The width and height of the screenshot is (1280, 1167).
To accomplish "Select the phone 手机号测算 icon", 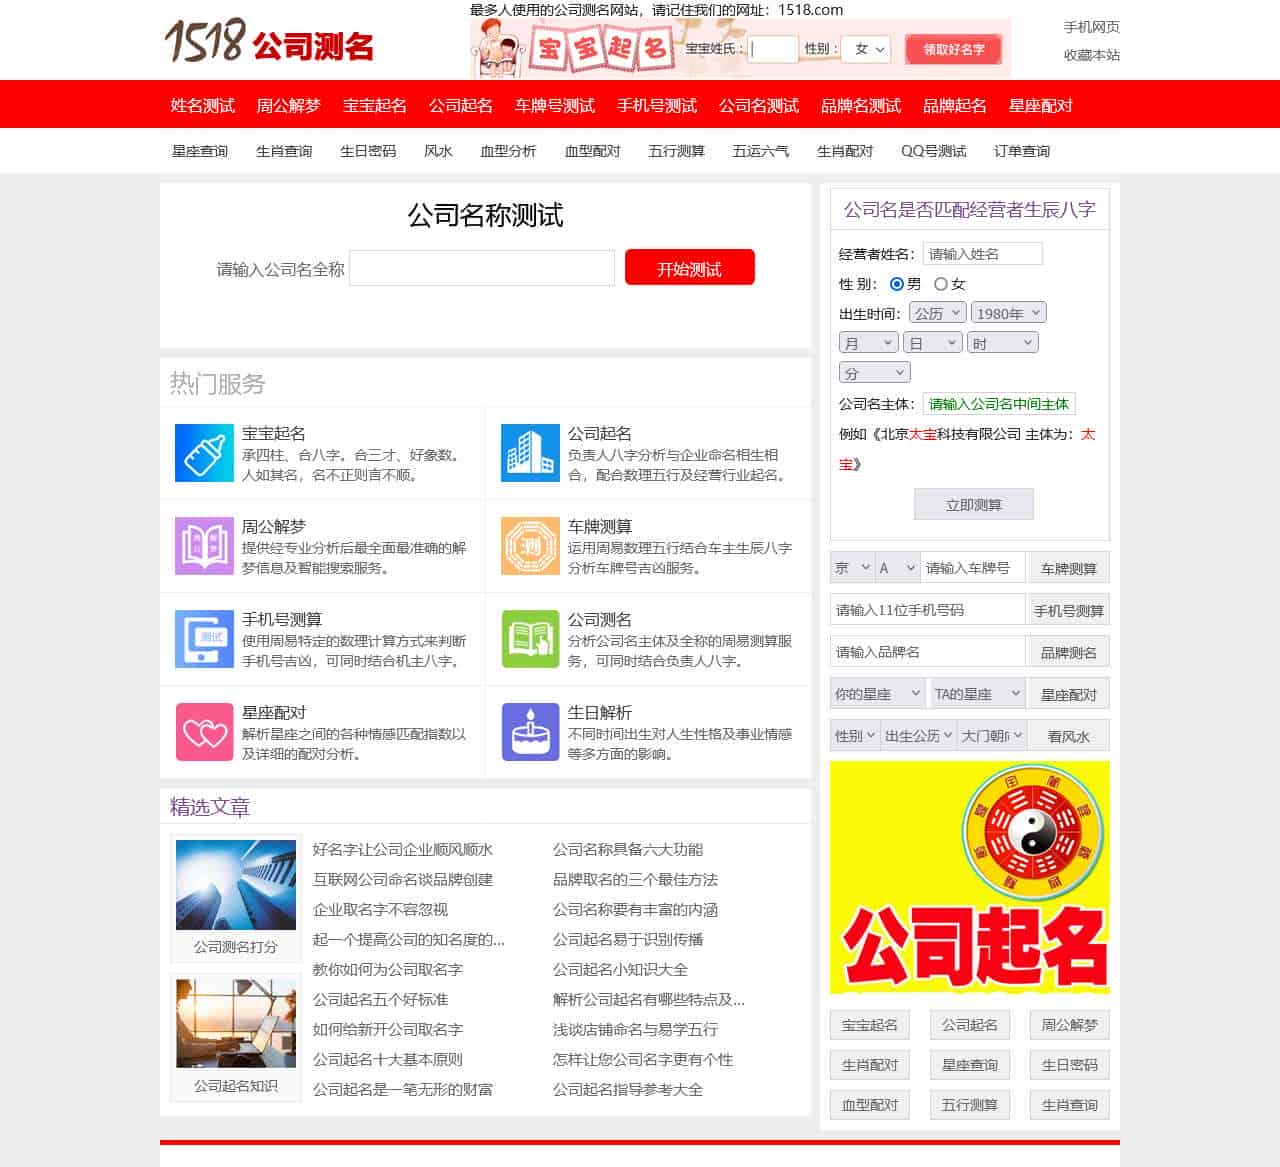I will click(204, 639).
